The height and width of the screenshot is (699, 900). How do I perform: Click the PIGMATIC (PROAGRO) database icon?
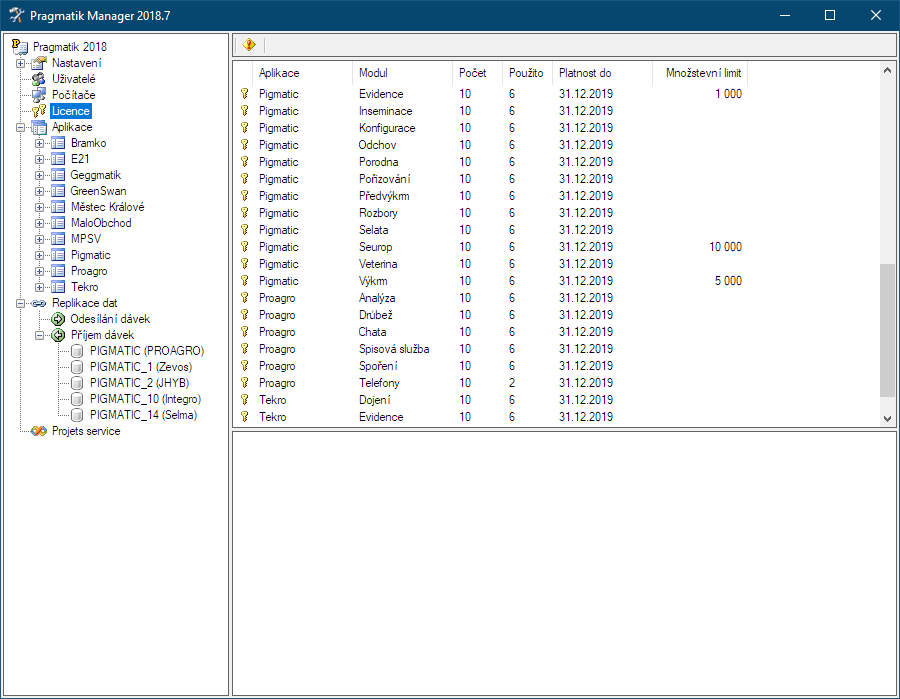77,351
